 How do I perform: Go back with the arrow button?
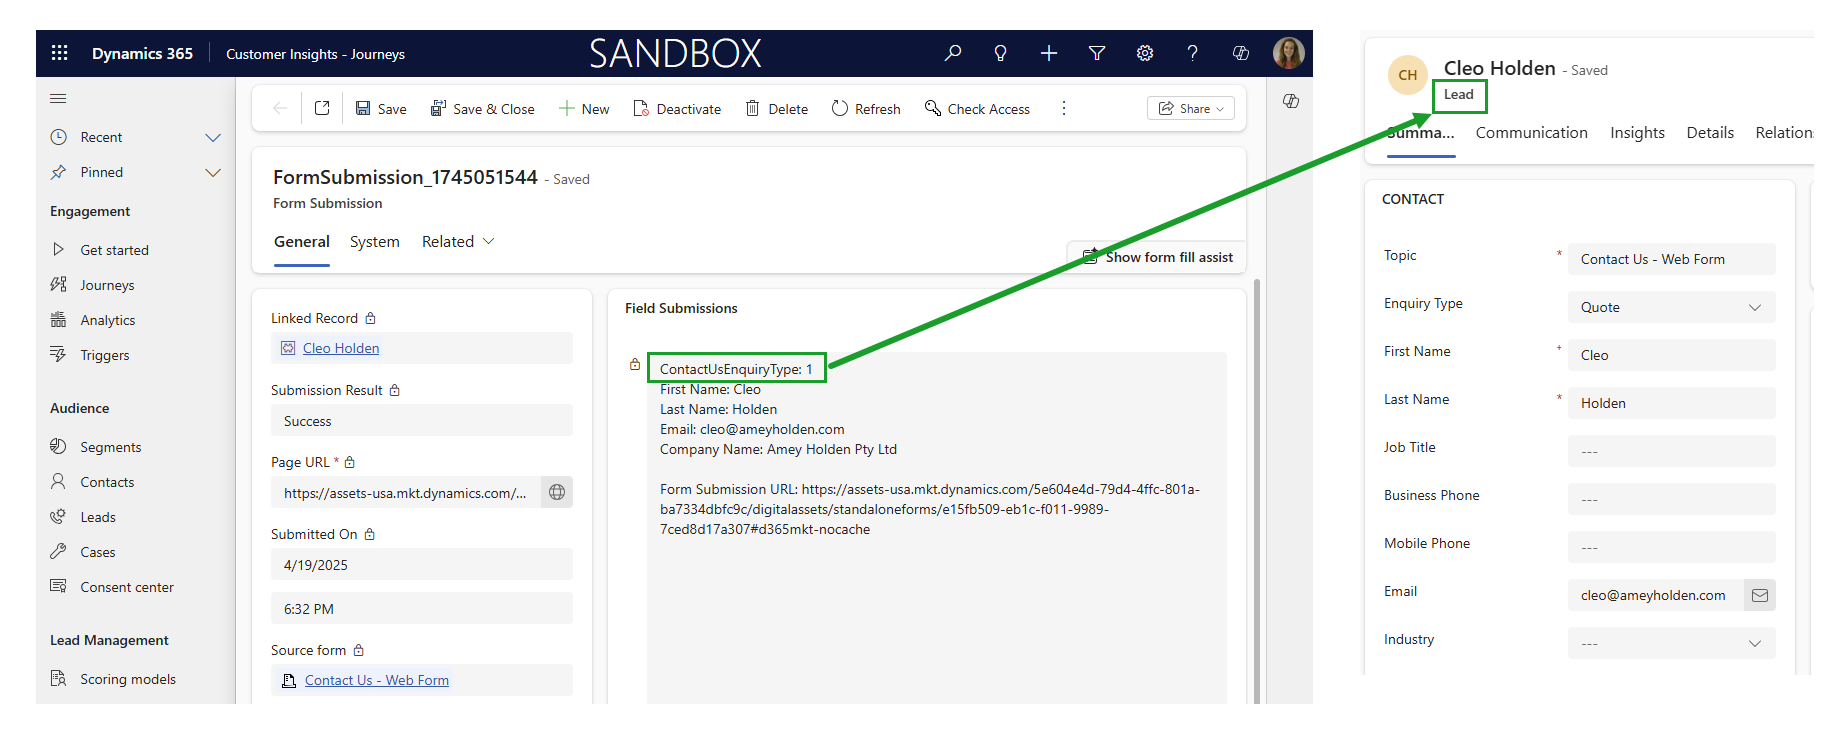click(x=280, y=108)
